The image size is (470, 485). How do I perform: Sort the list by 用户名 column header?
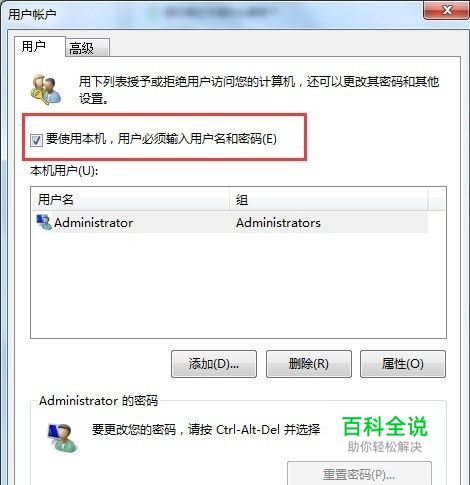click(x=130, y=199)
